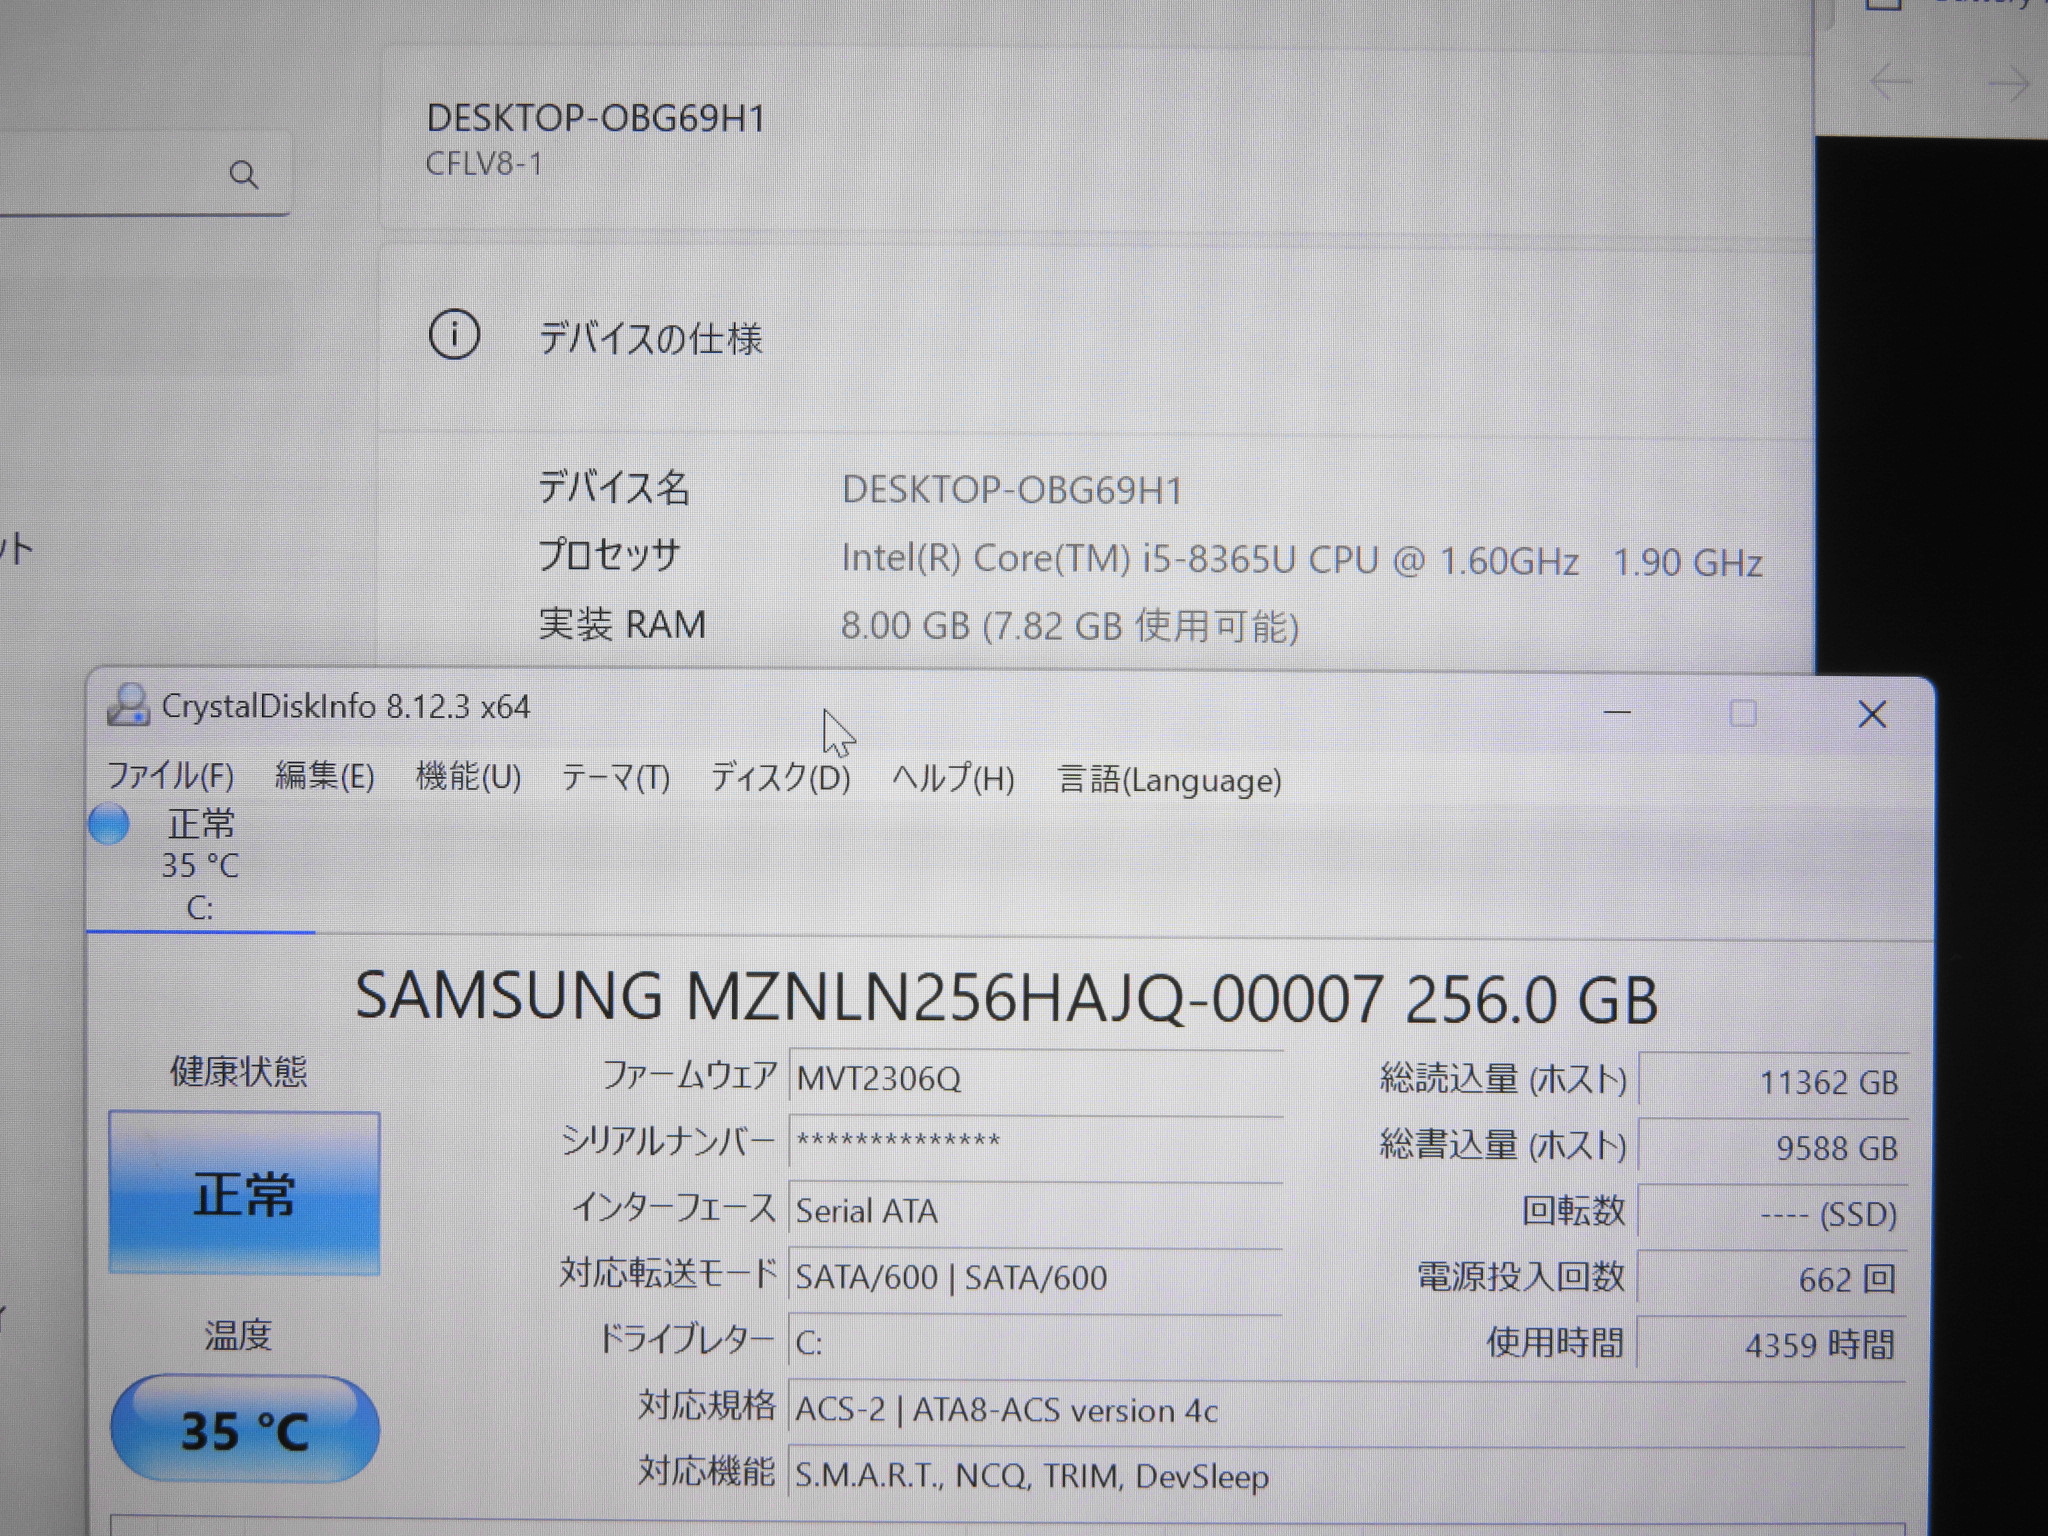The width and height of the screenshot is (2048, 1536).
Task: Click the processor value Intel Core i5-8365U
Action: 1301,560
